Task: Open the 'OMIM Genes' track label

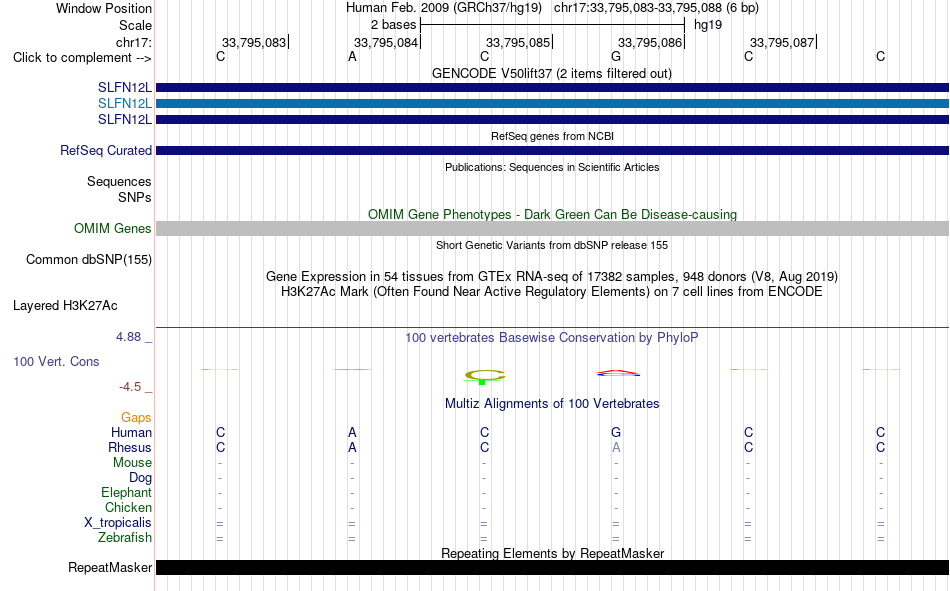Action: (113, 229)
